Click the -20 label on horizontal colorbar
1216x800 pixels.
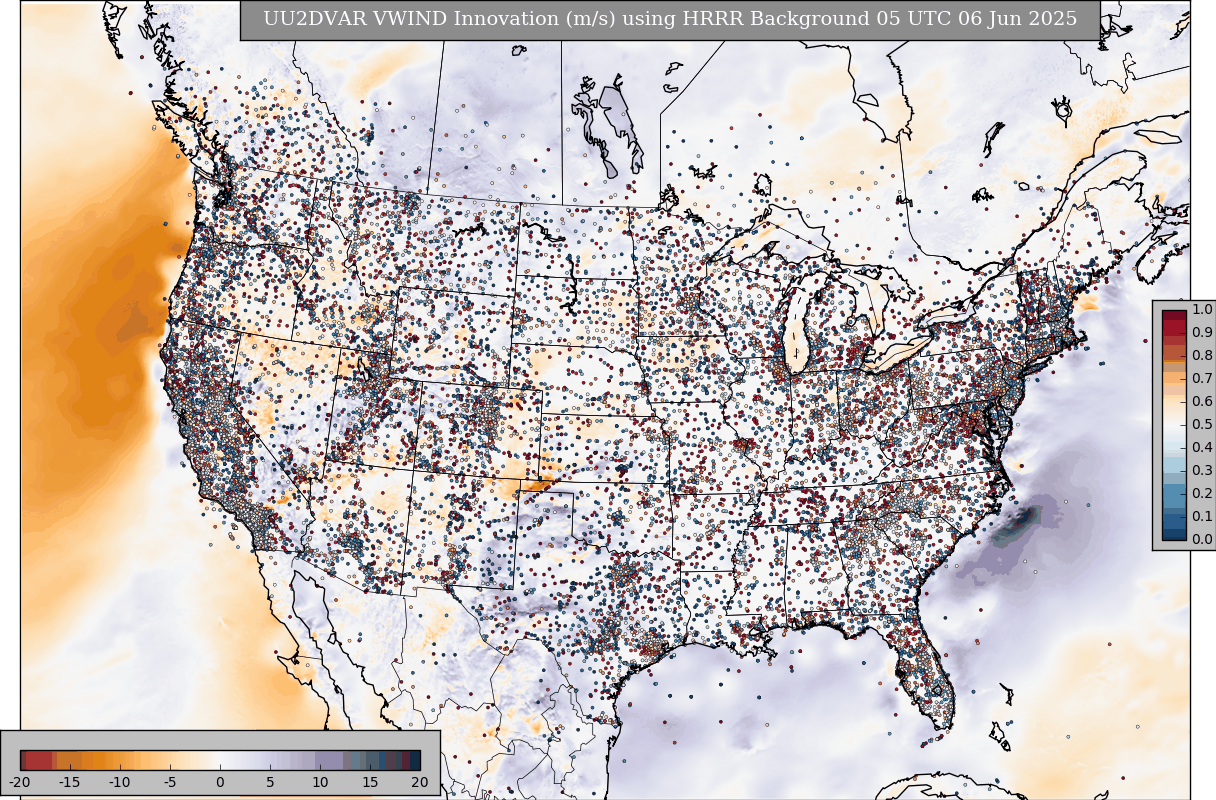point(19,781)
